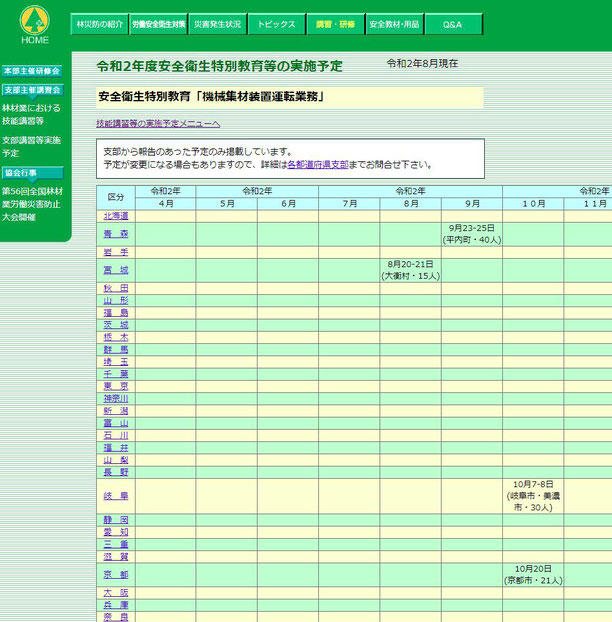Viewport: 612px width, 622px height.
Task: Click the 10月20日 (京都市・21人) cell
Action: (x=533, y=575)
